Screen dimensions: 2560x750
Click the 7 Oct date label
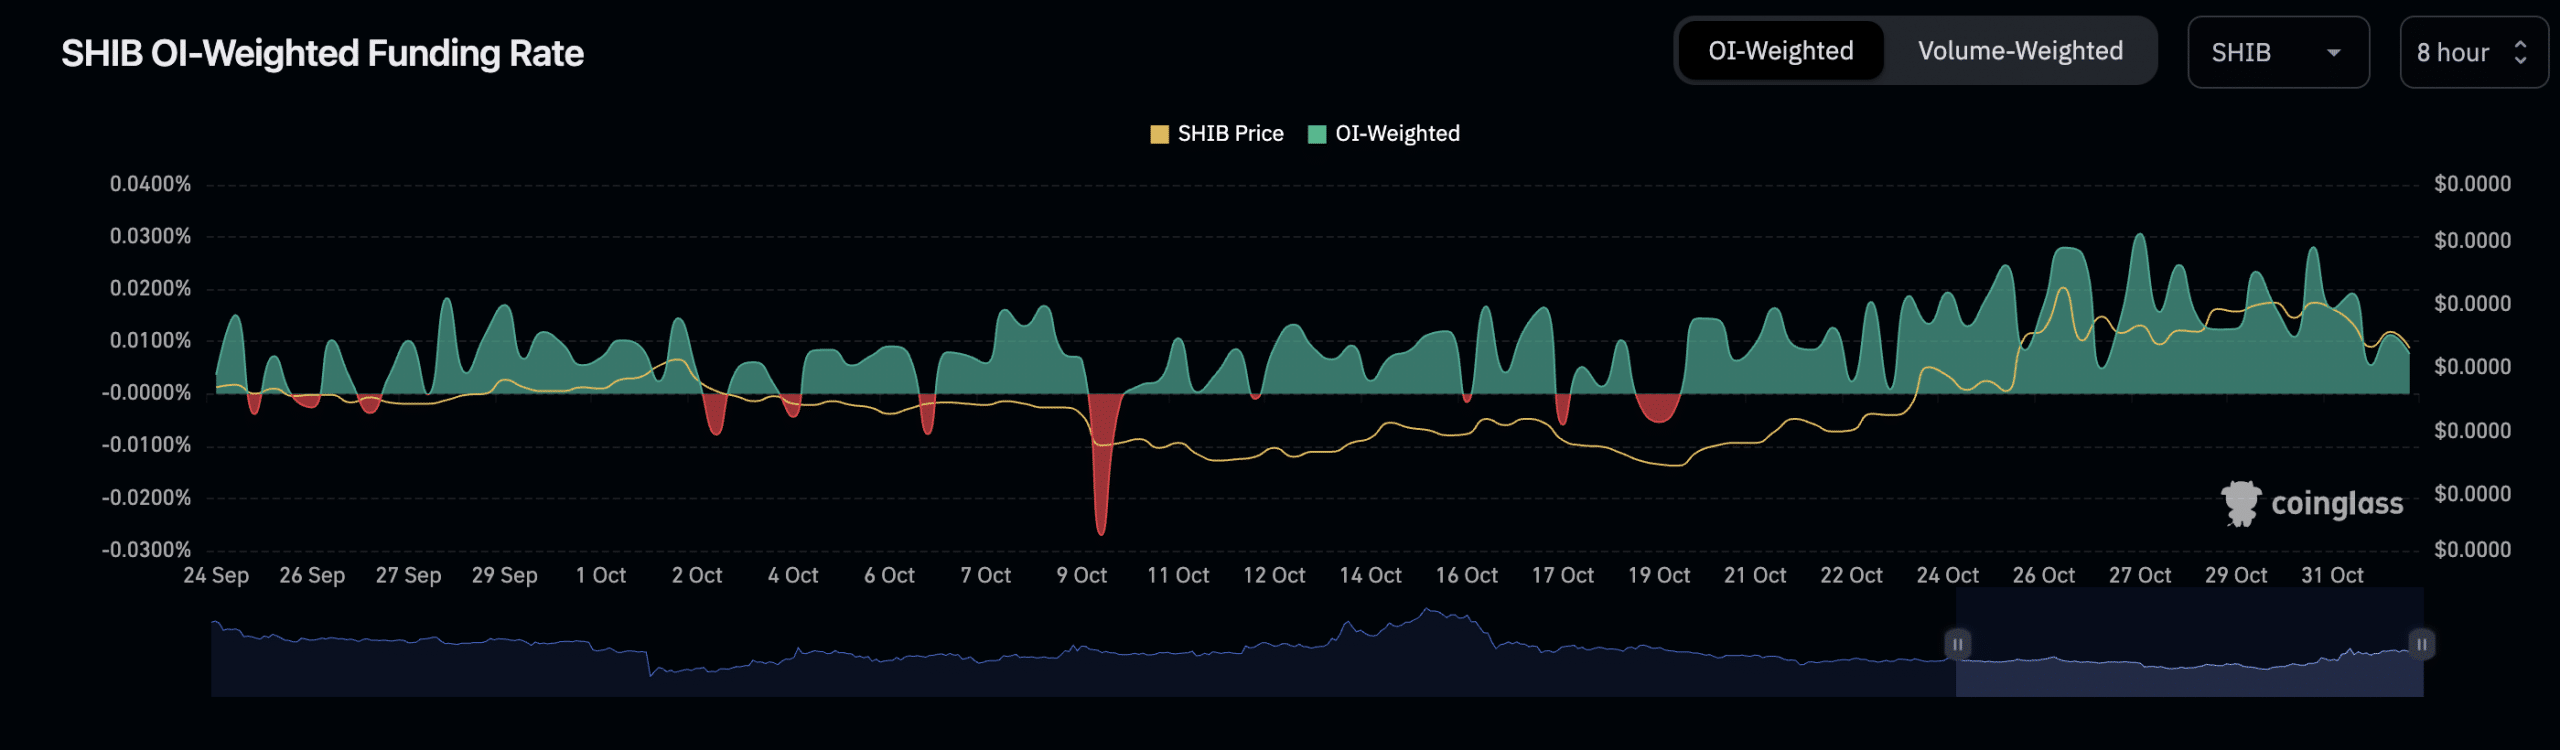pyautogui.click(x=986, y=576)
